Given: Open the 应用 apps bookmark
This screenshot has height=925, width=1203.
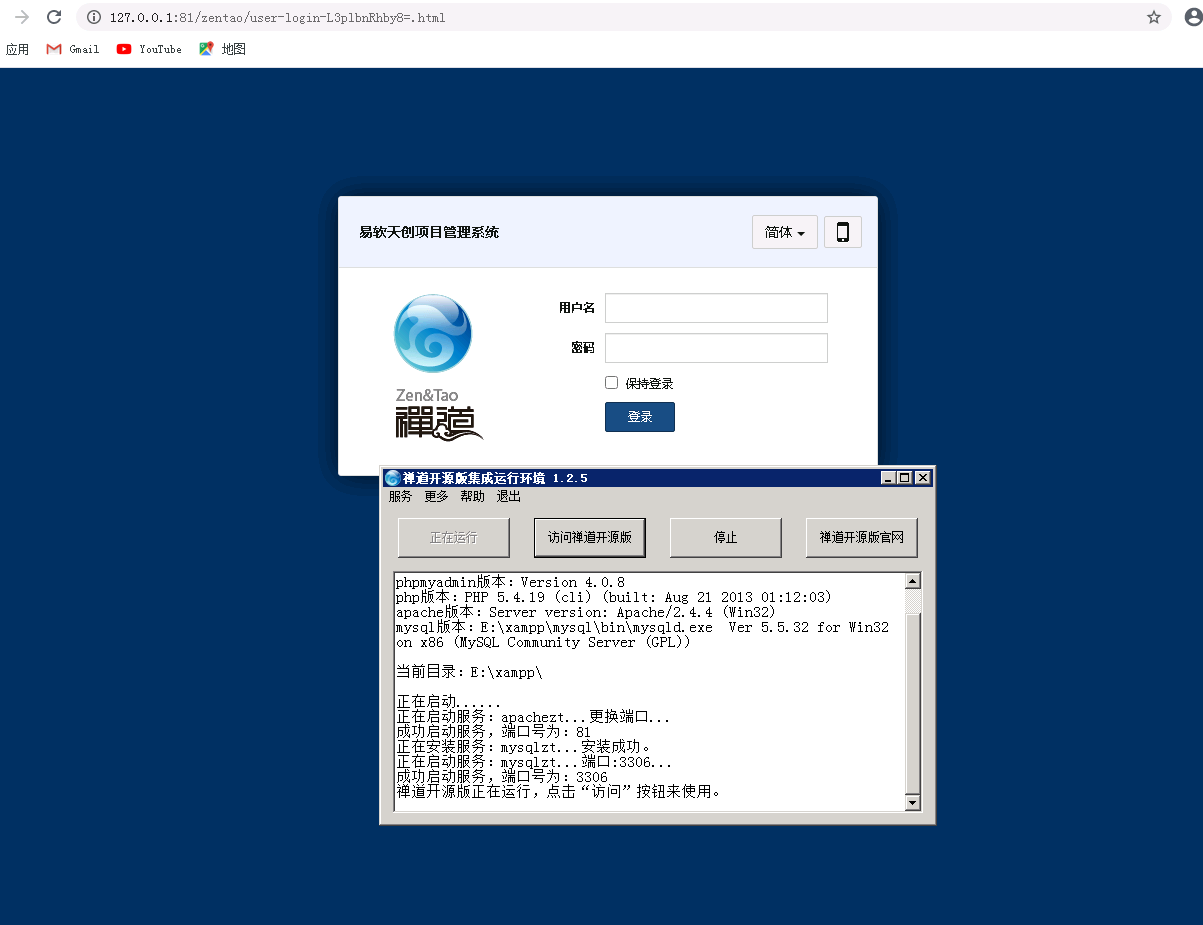Looking at the screenshot, I should click(x=17, y=49).
